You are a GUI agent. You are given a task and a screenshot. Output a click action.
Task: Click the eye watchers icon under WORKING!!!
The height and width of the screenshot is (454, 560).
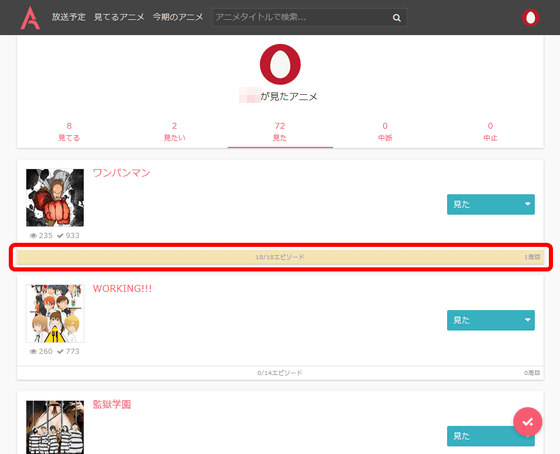click(x=33, y=351)
